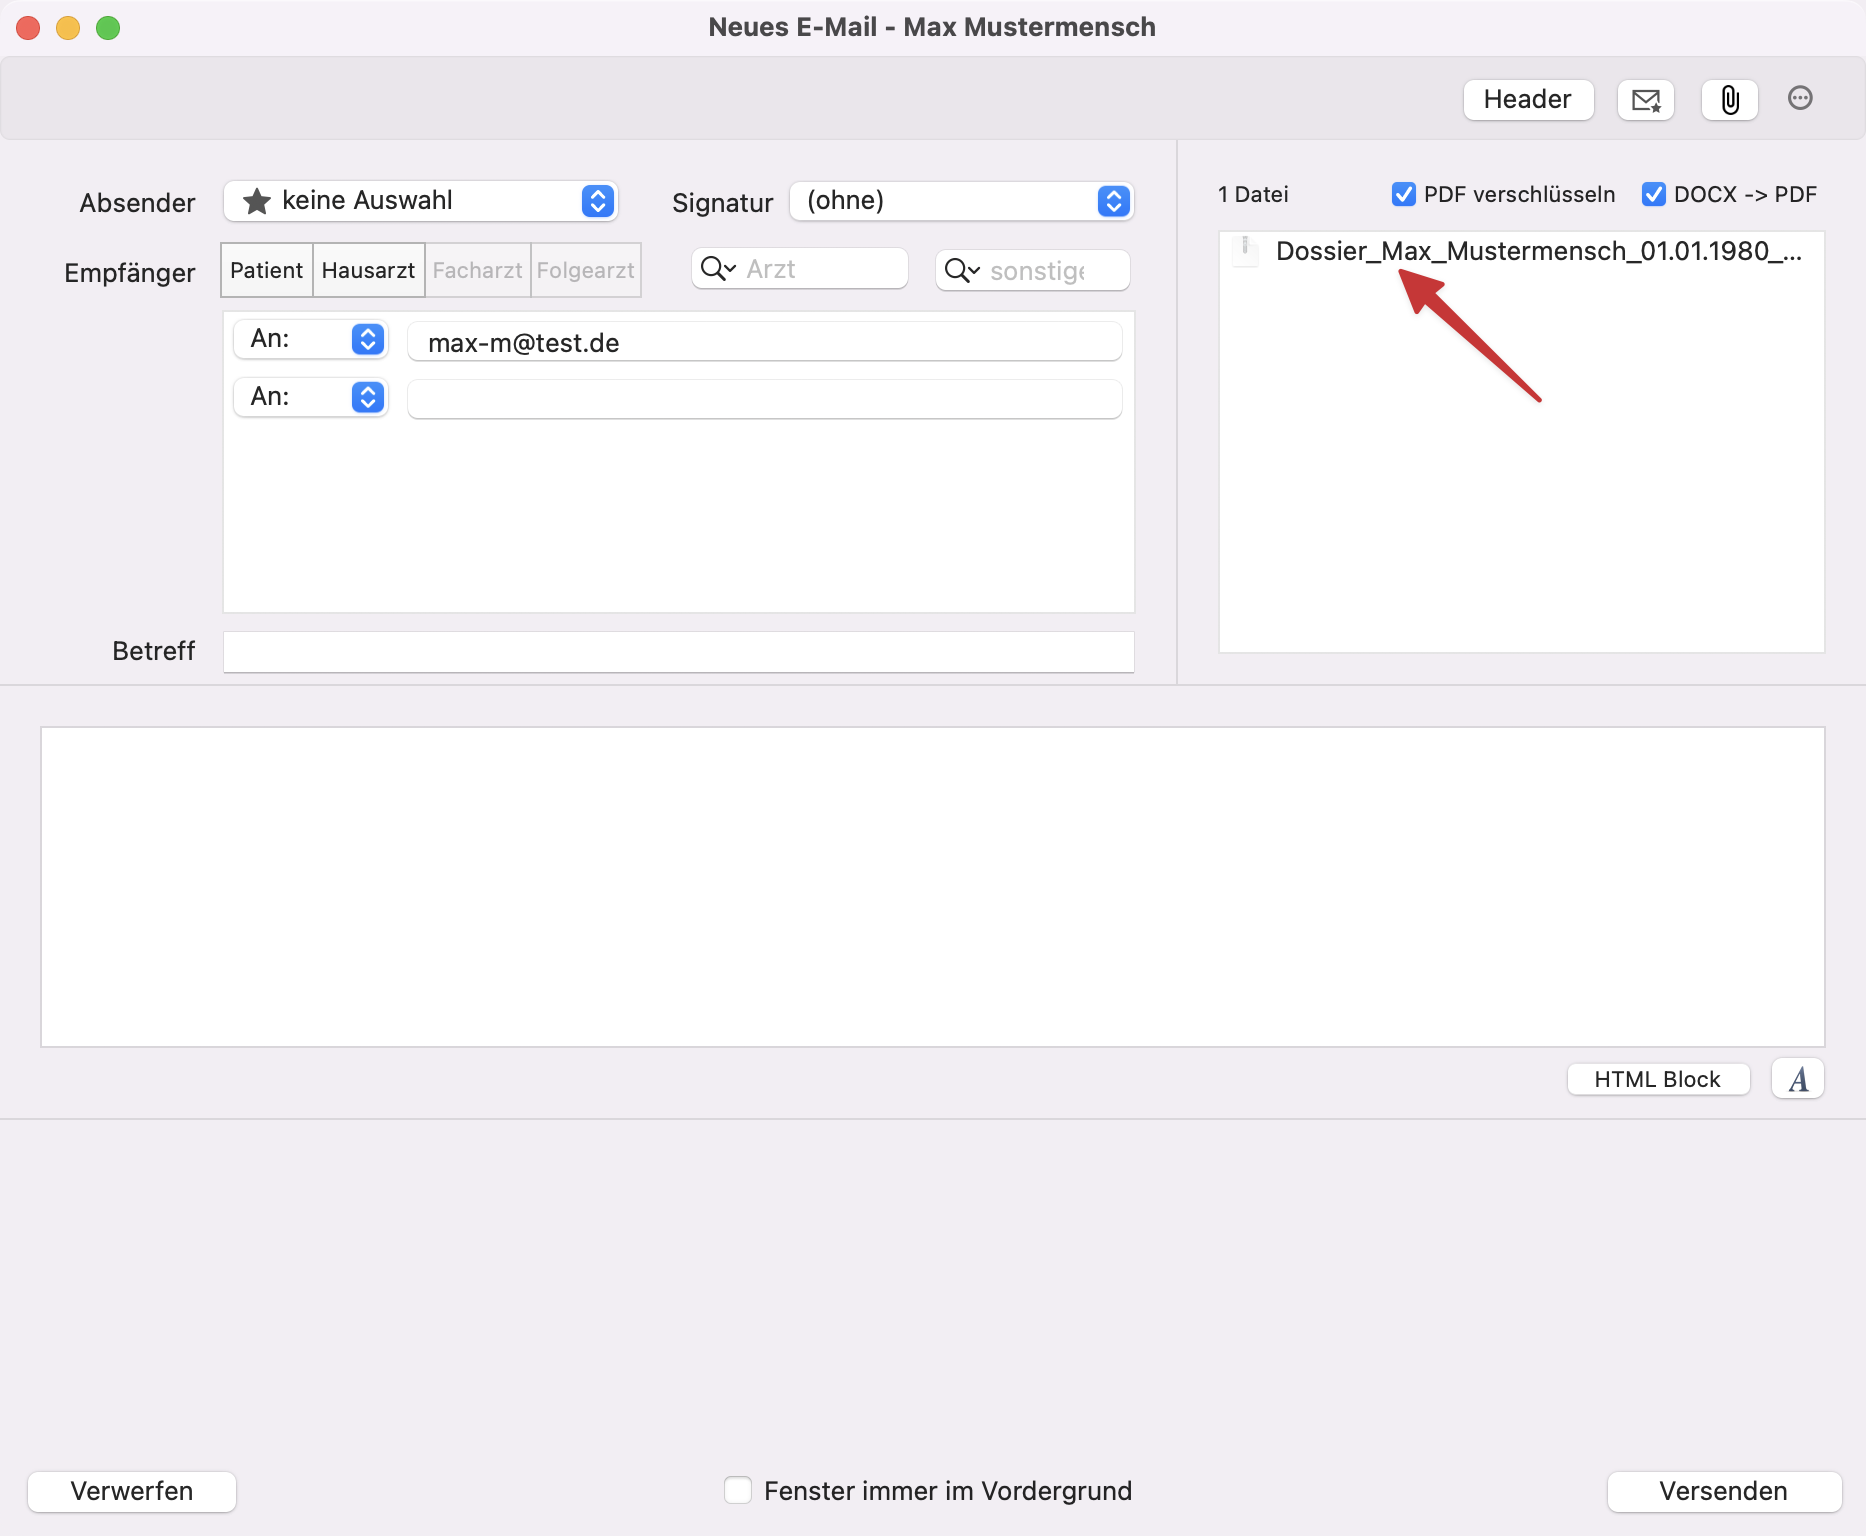The height and width of the screenshot is (1536, 1866).
Task: Click the font style 'A' icon
Action: click(x=1798, y=1079)
